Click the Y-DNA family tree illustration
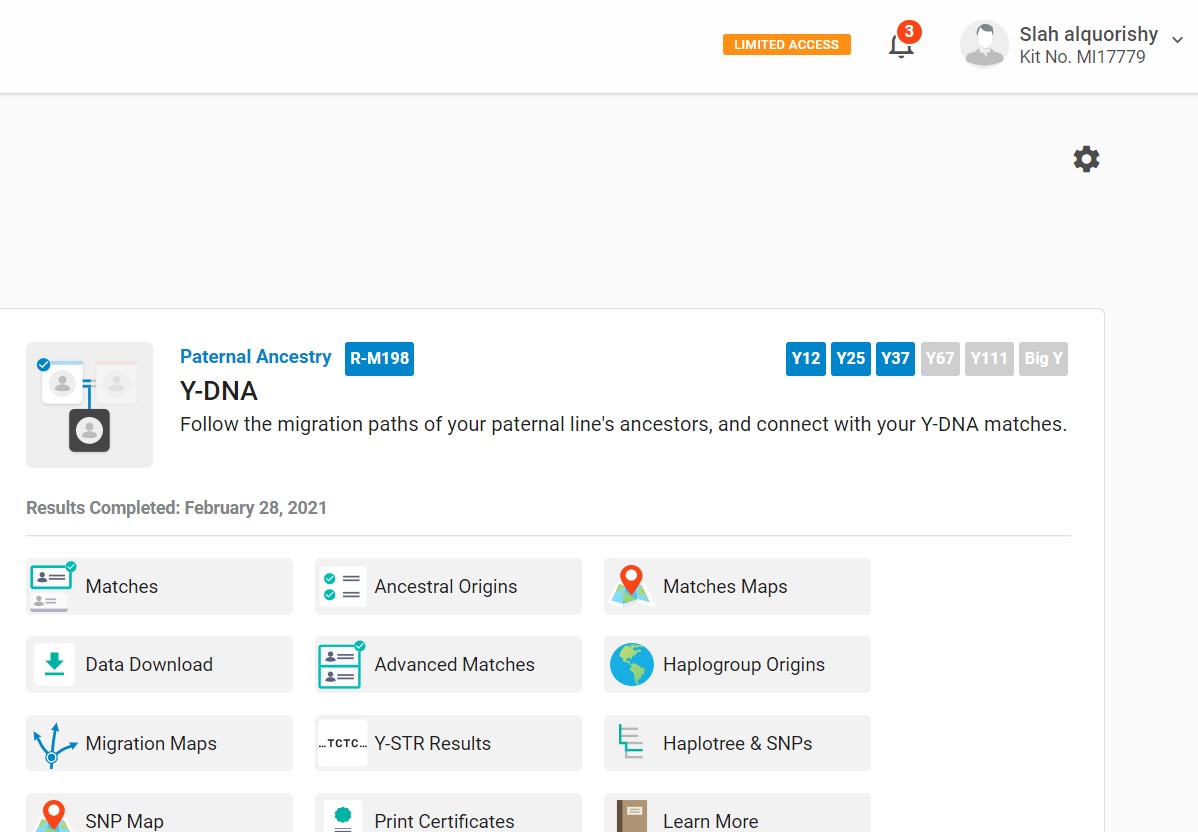The width and height of the screenshot is (1198, 832). point(89,405)
